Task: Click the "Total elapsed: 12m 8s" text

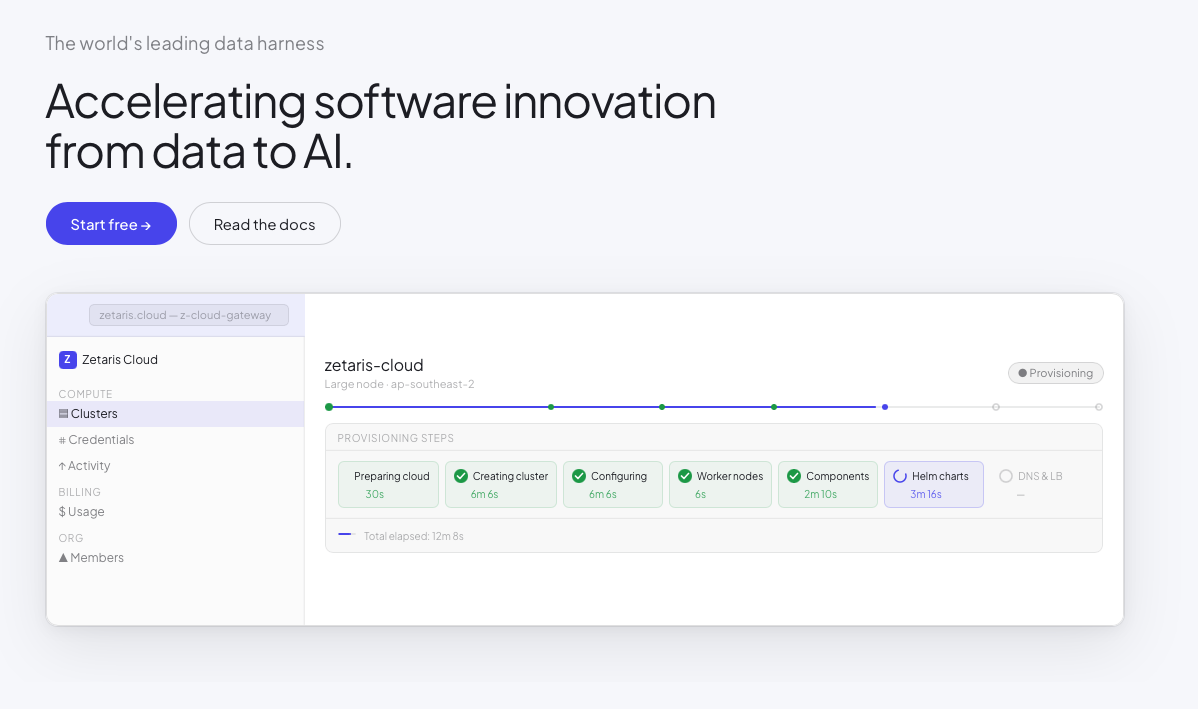Action: click(413, 536)
